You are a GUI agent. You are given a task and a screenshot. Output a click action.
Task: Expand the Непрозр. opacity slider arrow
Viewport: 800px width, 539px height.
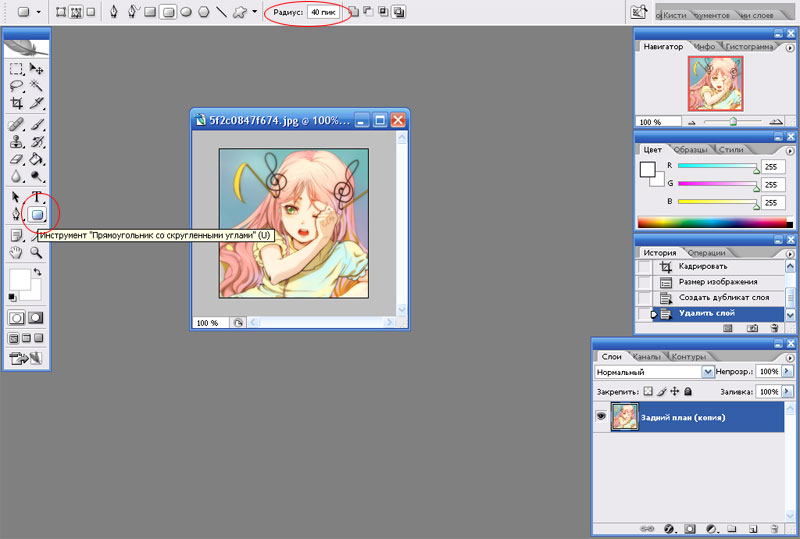tap(789, 371)
